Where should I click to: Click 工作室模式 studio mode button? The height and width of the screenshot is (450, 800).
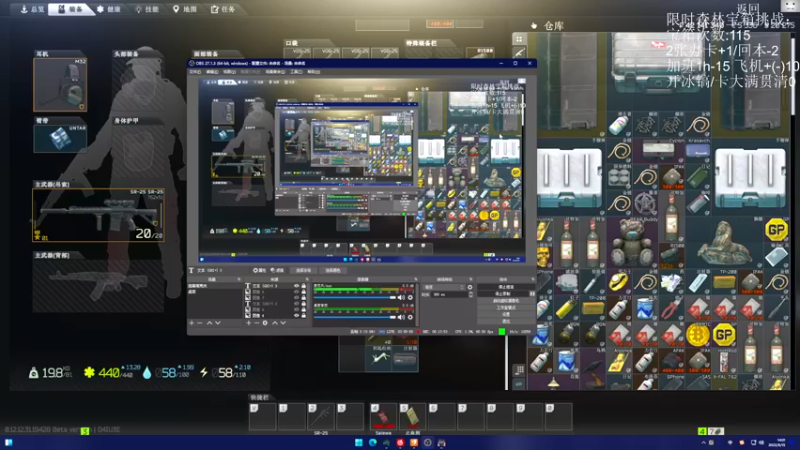pyautogui.click(x=507, y=307)
